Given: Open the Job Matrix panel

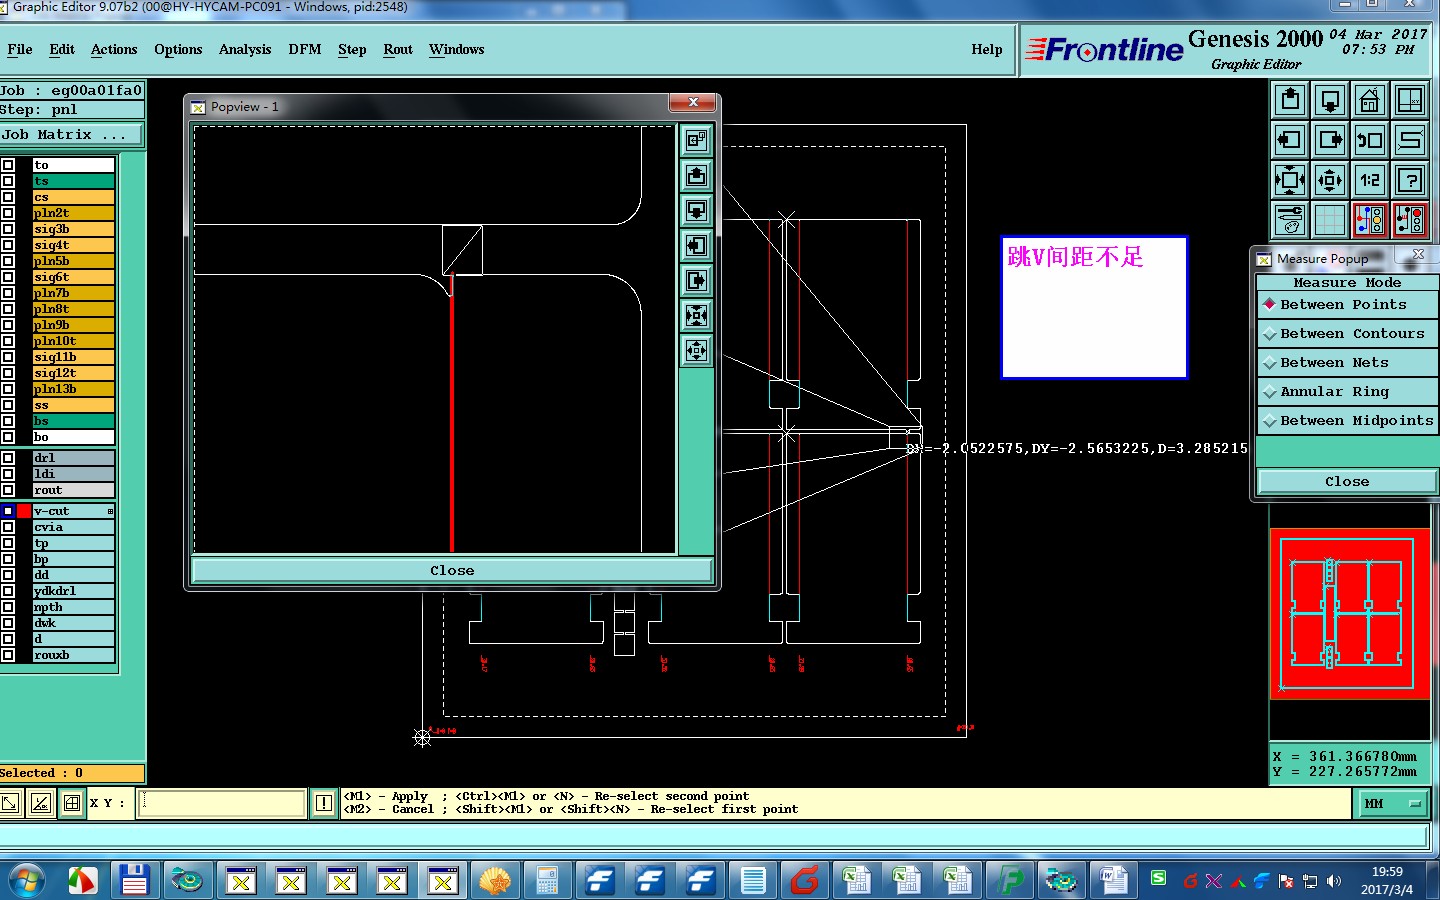Looking at the screenshot, I should (71, 134).
